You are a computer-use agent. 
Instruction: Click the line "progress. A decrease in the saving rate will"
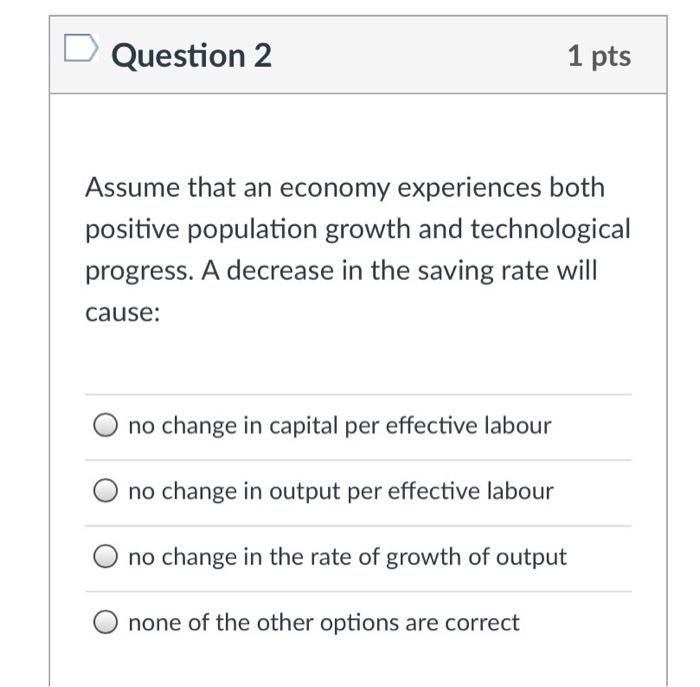tap(341, 271)
